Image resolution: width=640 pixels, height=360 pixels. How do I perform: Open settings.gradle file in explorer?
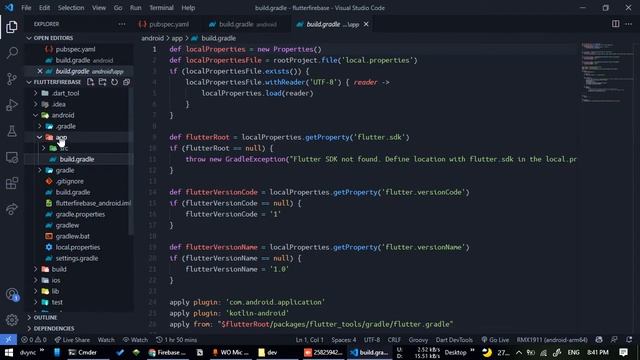(77, 258)
